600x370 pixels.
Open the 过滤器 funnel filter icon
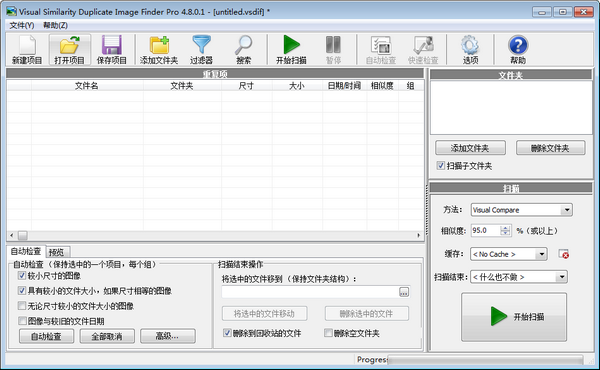pos(201,49)
